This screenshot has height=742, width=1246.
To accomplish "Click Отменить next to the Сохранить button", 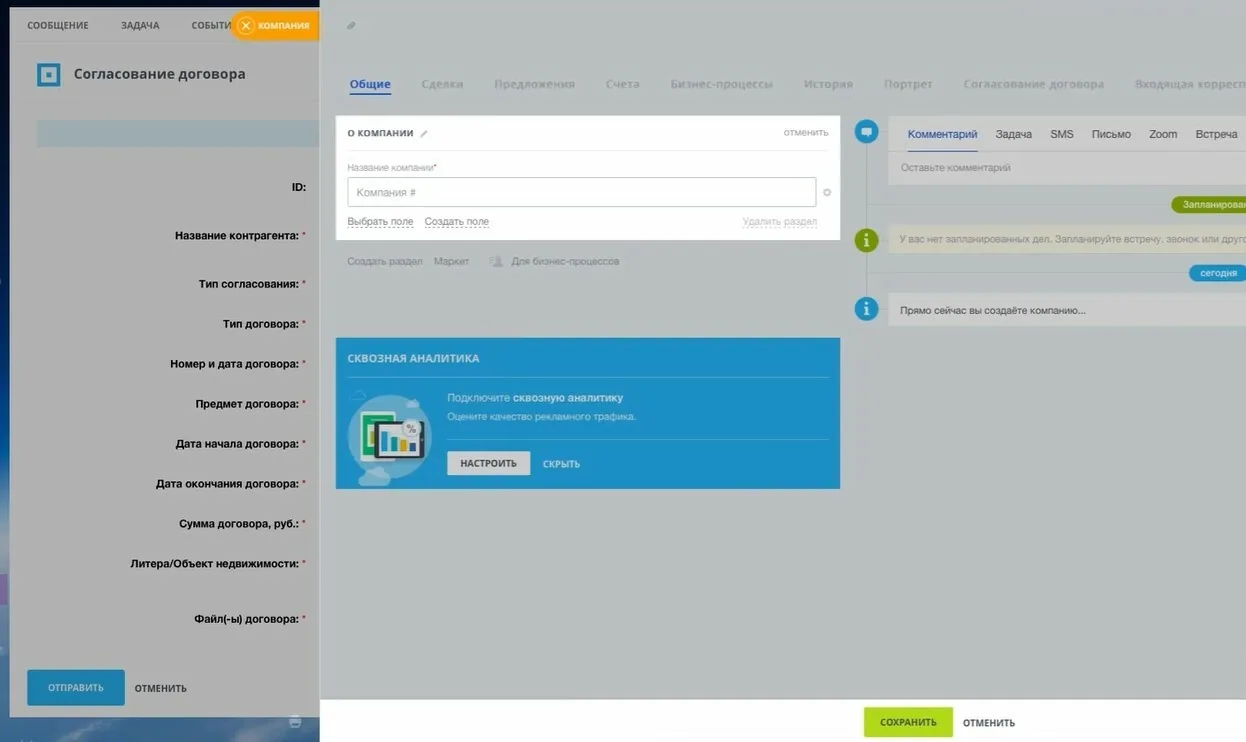I will click(x=989, y=723).
